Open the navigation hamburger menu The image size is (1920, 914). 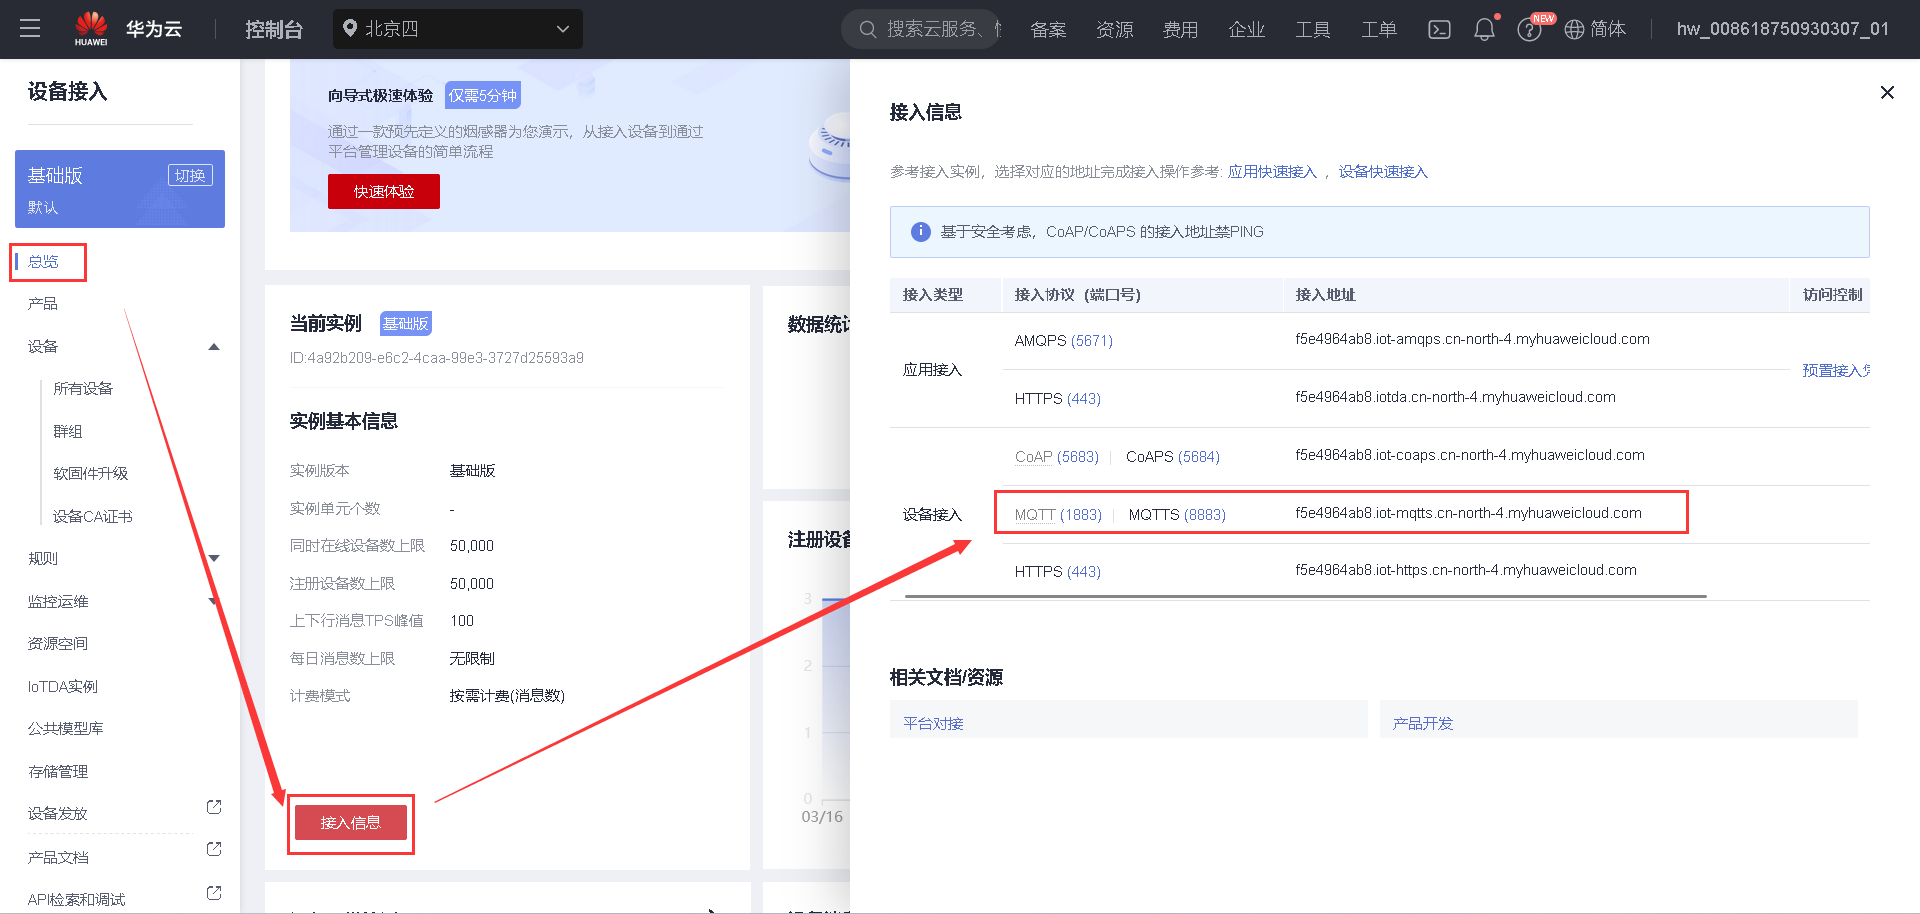tap(30, 29)
